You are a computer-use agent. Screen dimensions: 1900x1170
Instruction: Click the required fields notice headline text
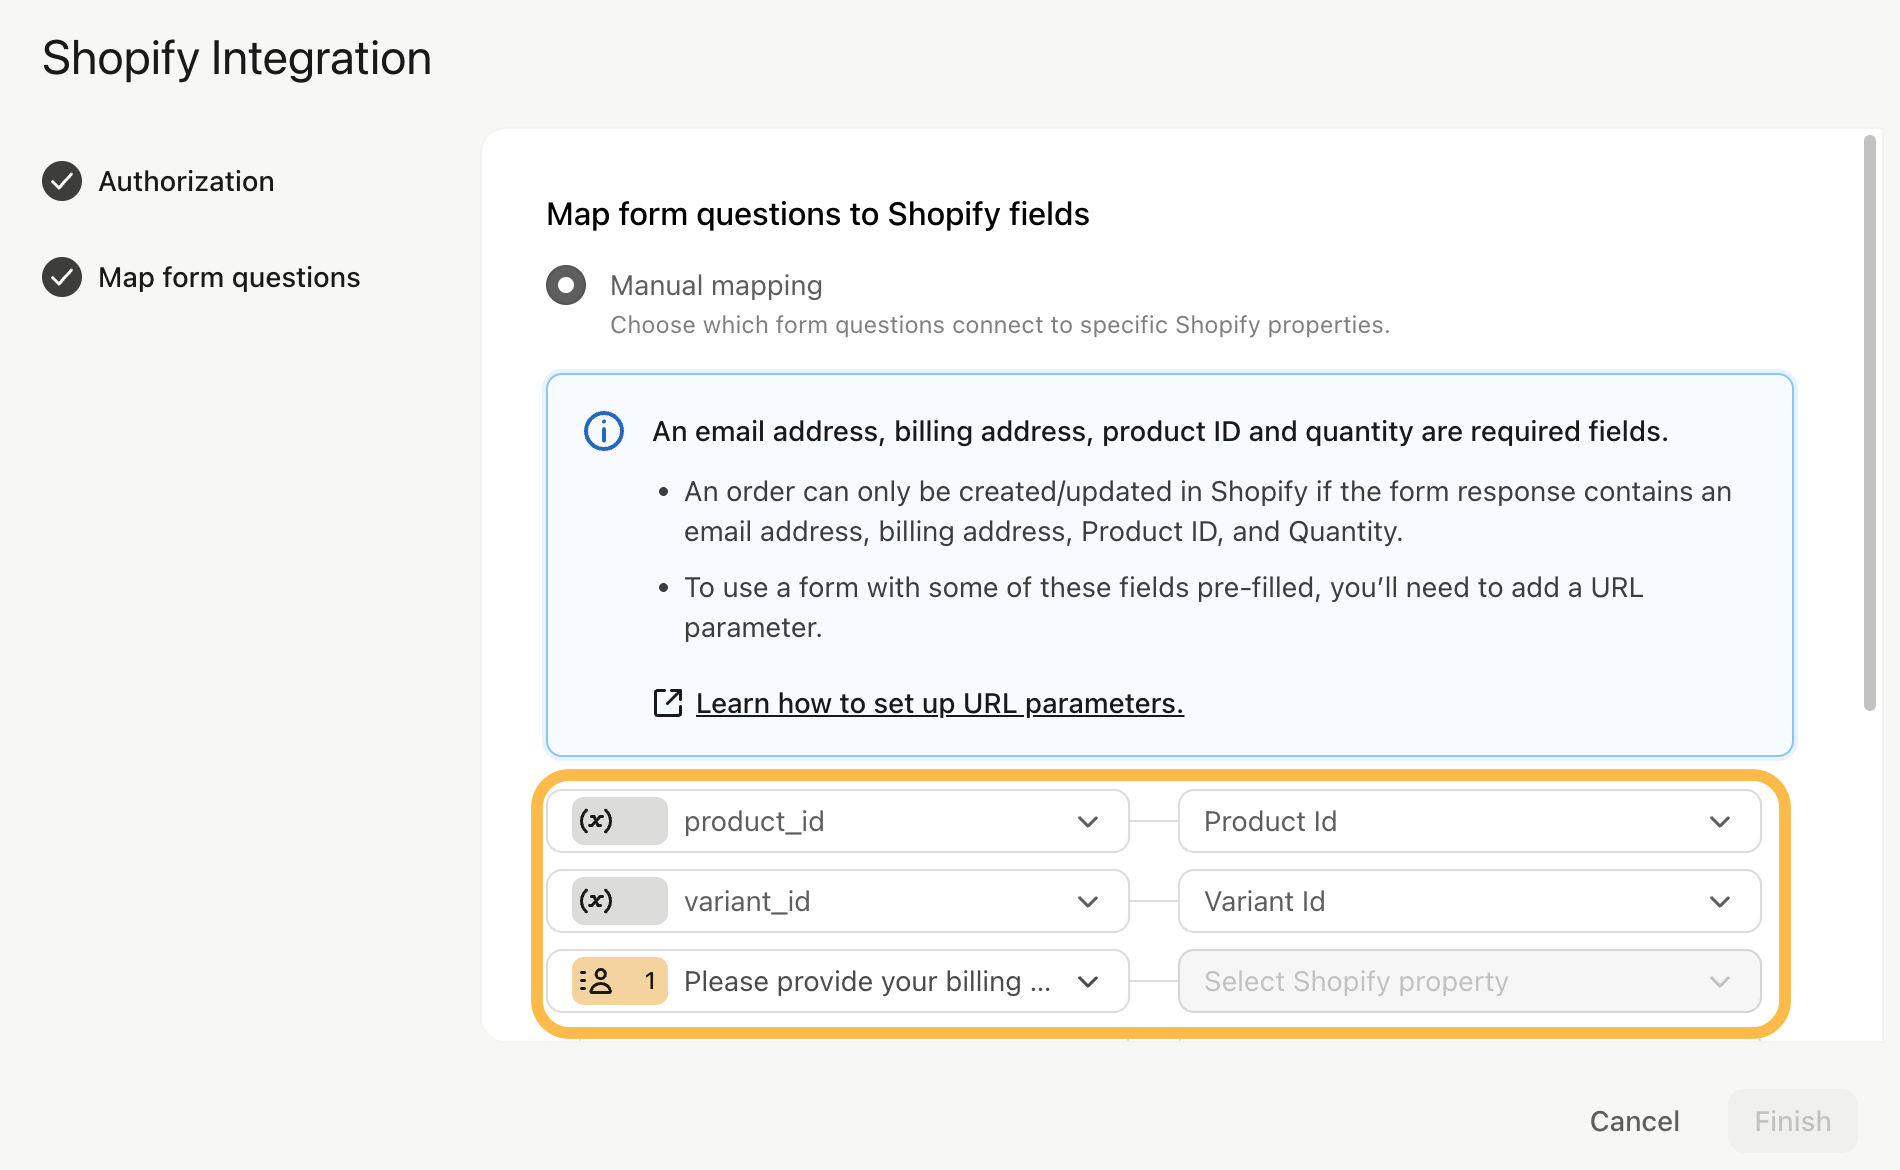tap(1160, 431)
